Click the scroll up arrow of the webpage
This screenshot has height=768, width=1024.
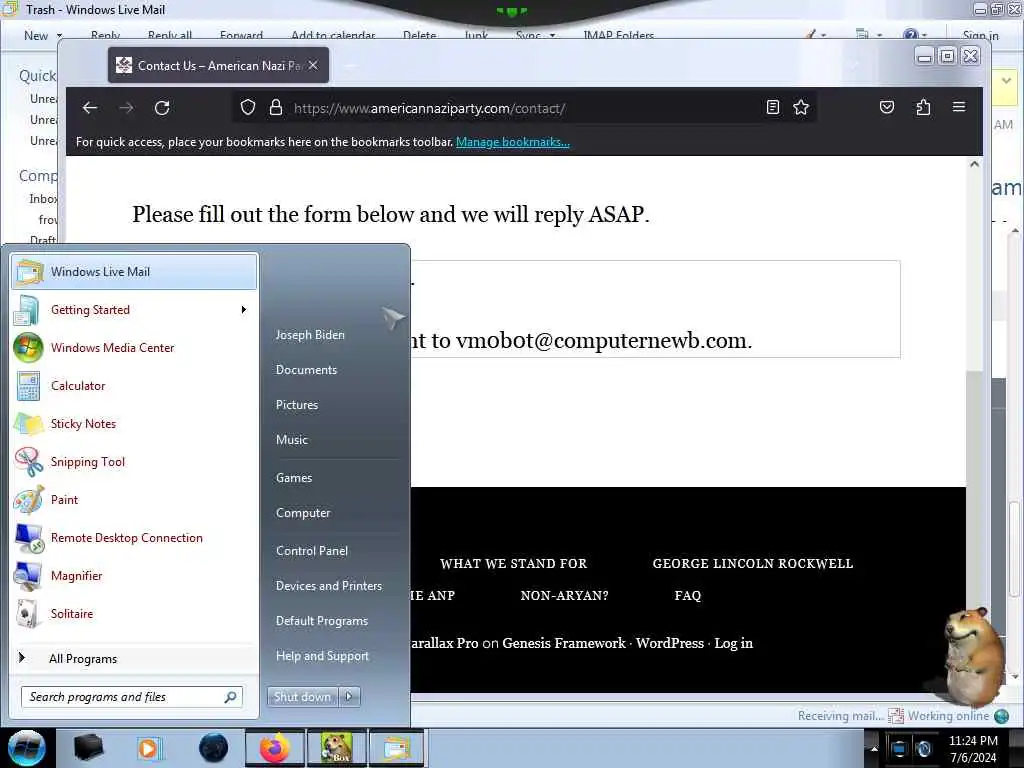[974, 165]
